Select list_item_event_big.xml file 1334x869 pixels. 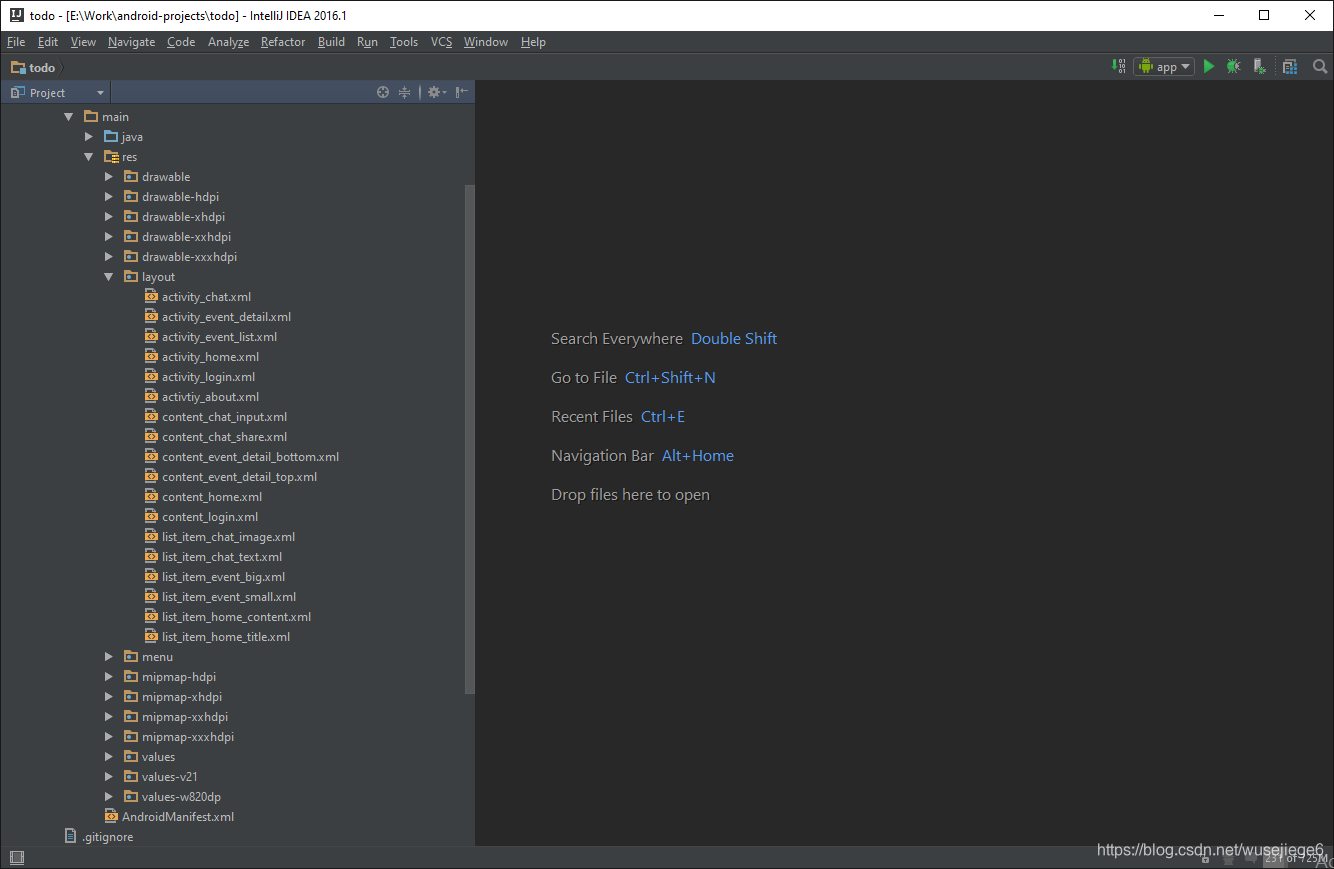[x=223, y=577]
